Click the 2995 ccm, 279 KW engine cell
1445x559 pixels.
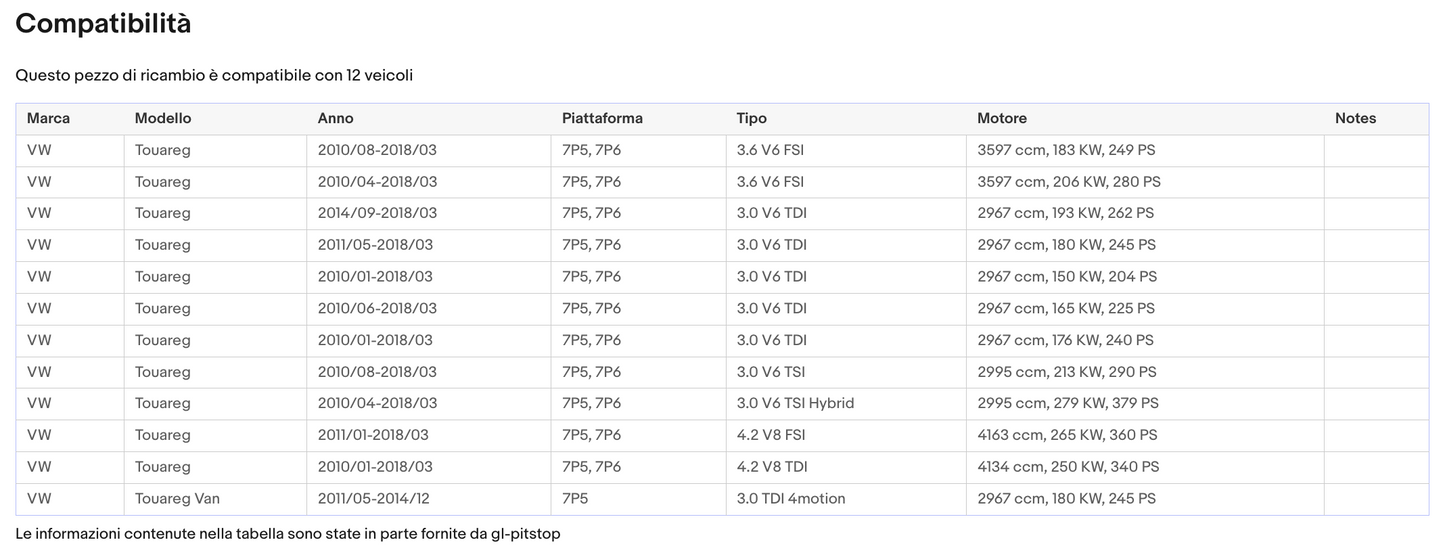1068,404
